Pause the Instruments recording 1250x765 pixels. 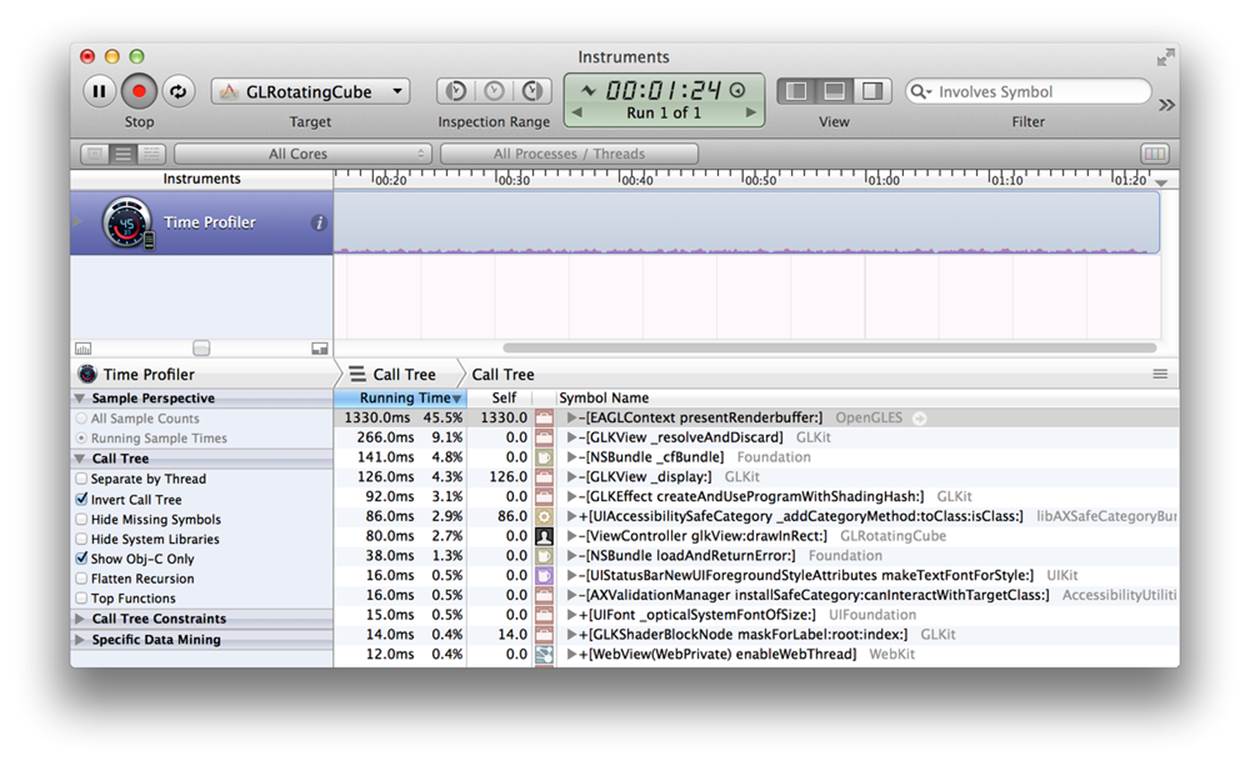tap(98, 92)
